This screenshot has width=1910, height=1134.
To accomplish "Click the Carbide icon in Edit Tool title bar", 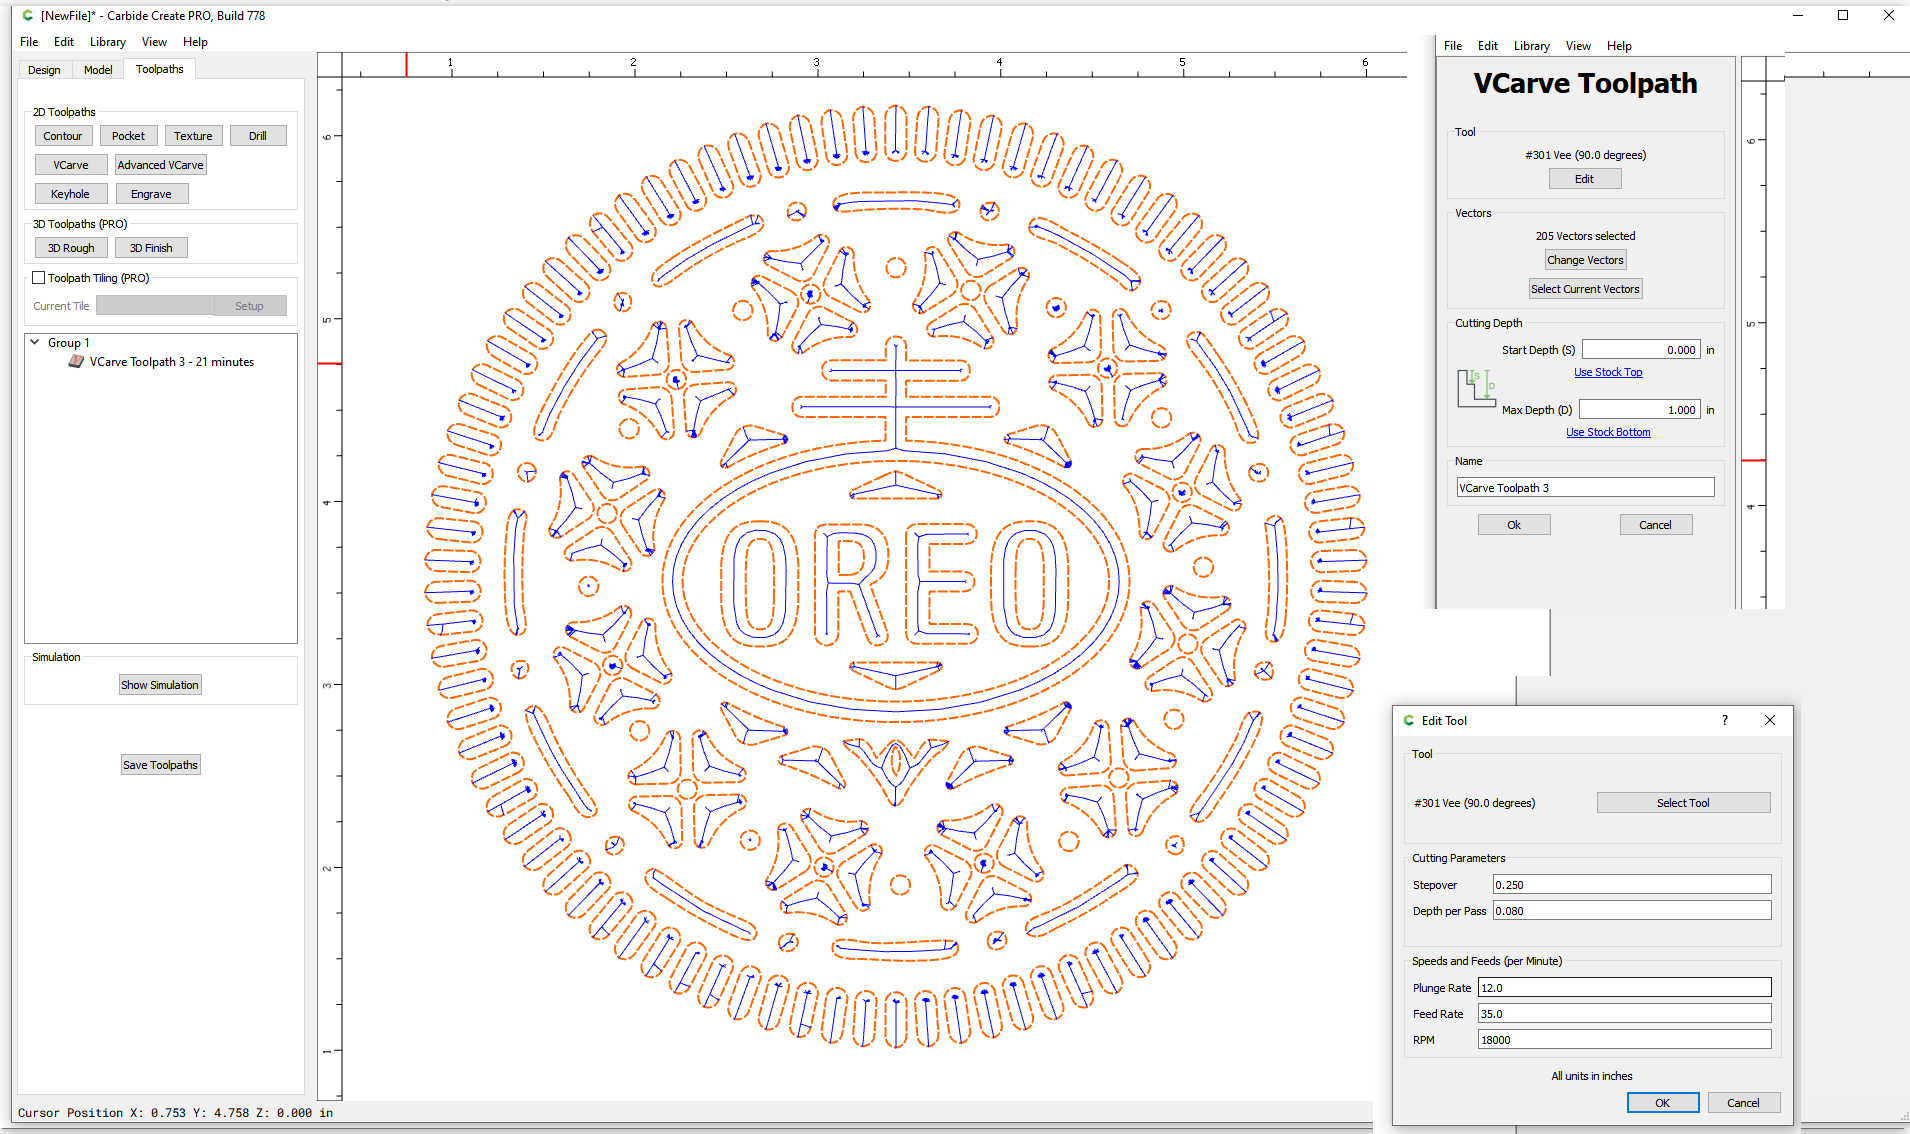I will tap(1409, 720).
